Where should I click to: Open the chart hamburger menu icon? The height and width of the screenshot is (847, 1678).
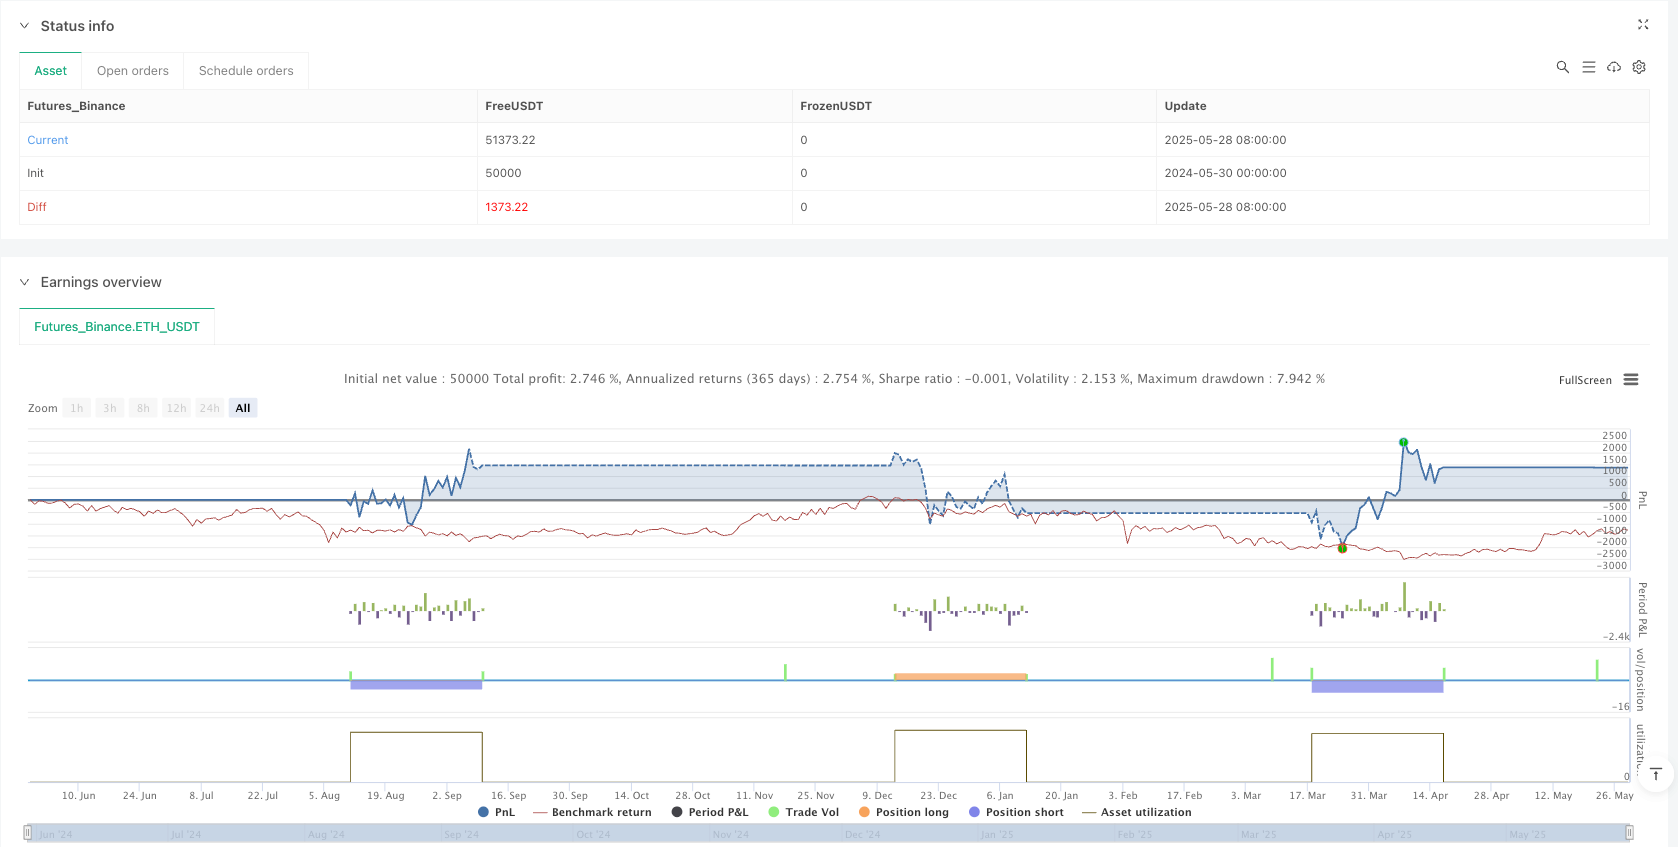pyautogui.click(x=1631, y=380)
